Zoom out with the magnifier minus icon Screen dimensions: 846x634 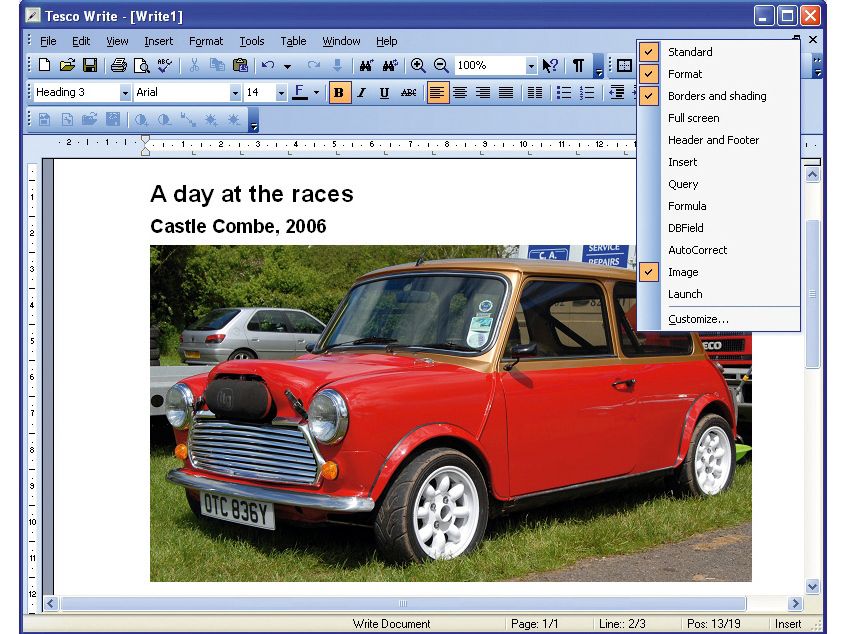(x=441, y=65)
